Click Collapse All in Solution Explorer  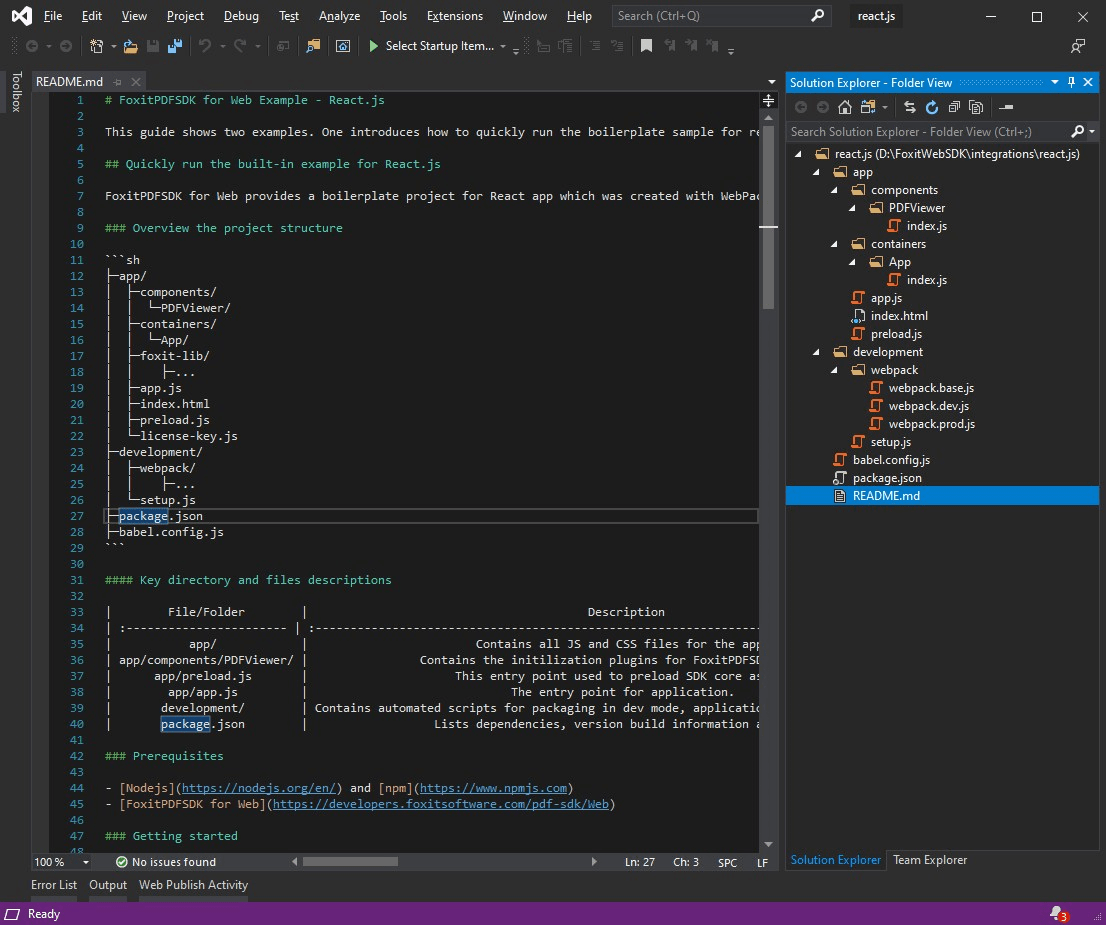(954, 107)
